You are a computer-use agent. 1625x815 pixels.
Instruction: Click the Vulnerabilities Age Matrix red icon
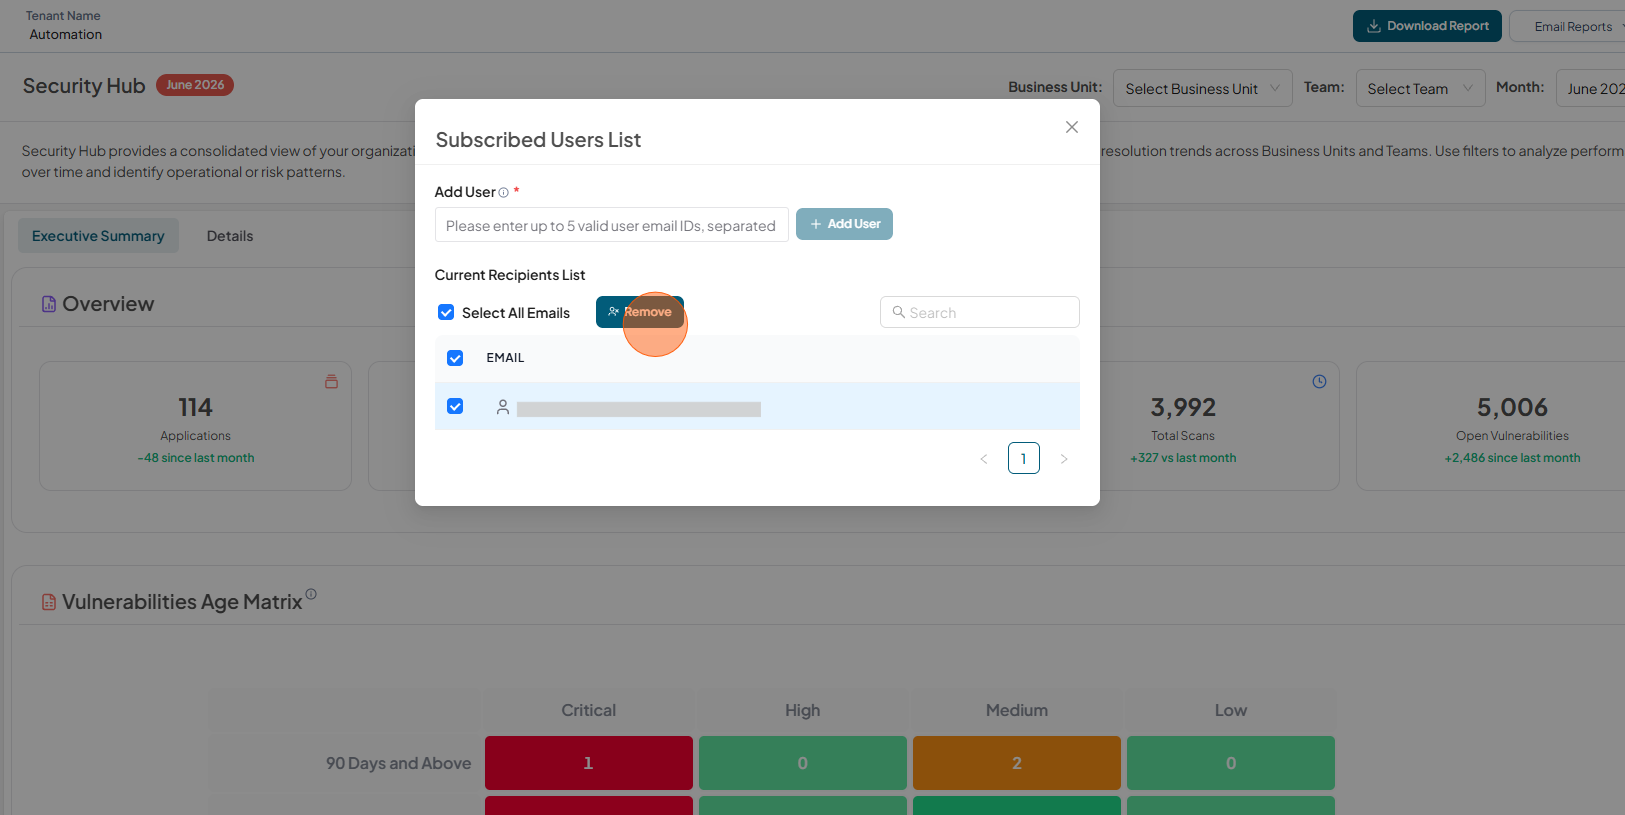(49, 602)
